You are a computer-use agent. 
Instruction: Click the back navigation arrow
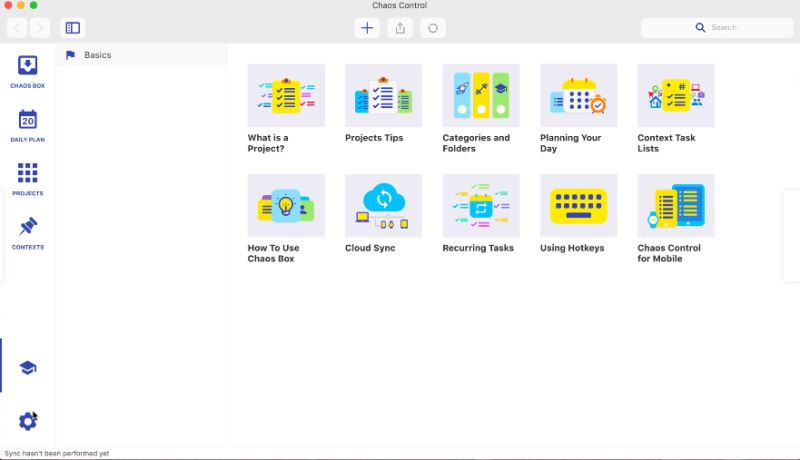tap(17, 28)
